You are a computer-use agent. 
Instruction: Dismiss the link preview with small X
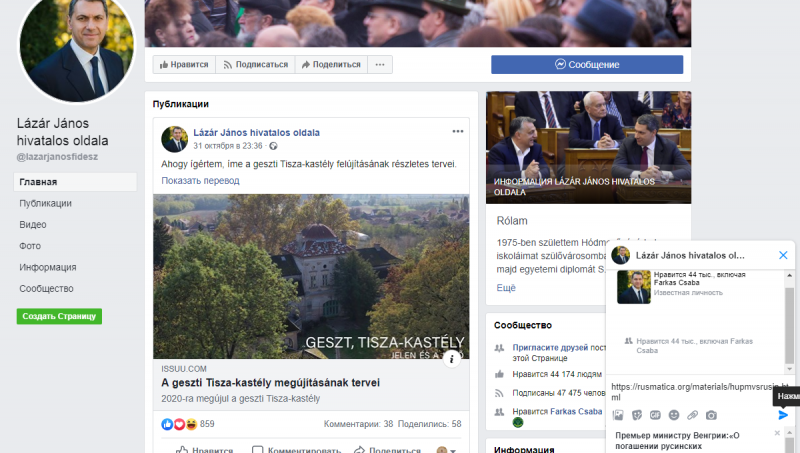(777, 433)
